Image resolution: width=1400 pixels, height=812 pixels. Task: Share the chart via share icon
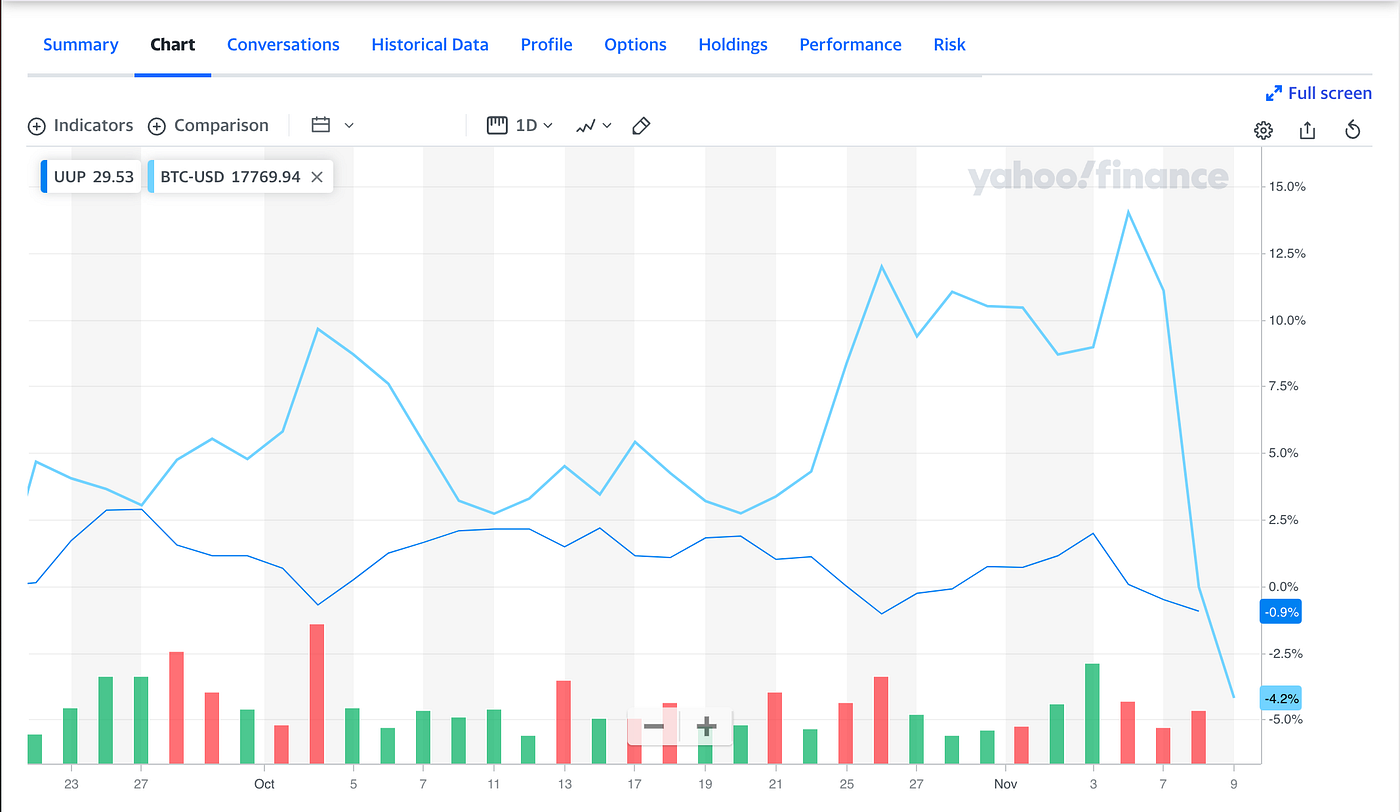pyautogui.click(x=1308, y=130)
